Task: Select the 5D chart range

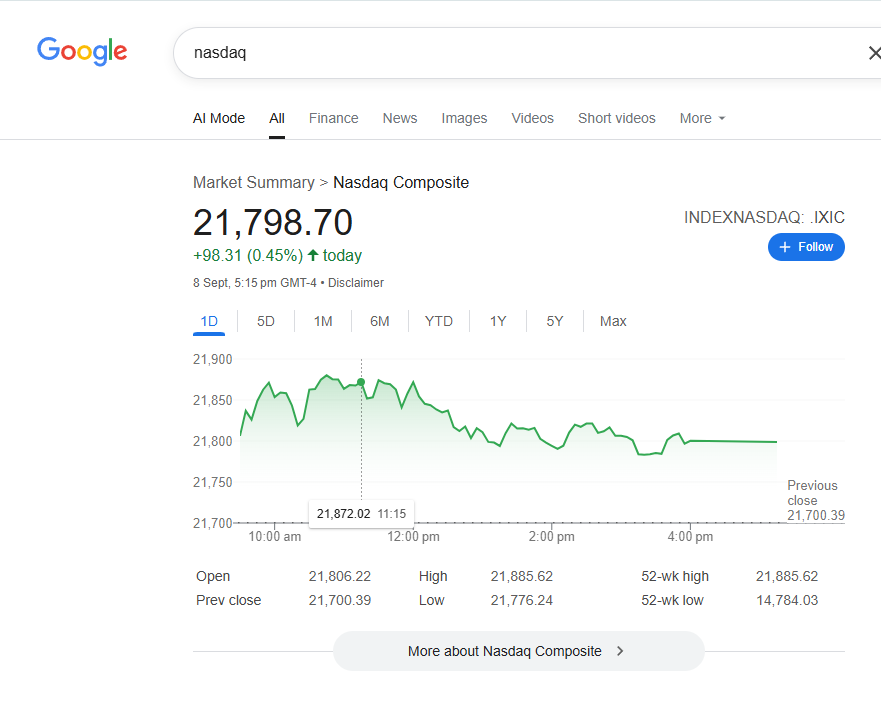Action: [265, 321]
